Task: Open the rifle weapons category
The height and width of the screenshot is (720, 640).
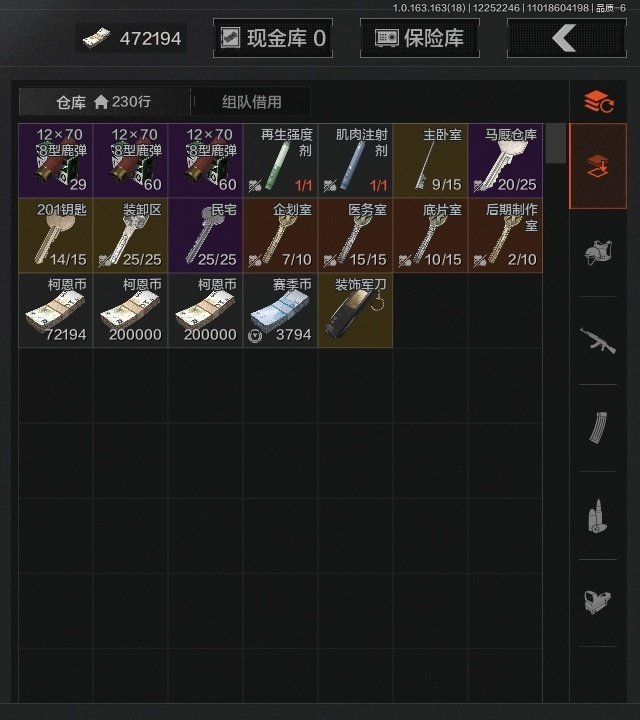Action: [598, 340]
